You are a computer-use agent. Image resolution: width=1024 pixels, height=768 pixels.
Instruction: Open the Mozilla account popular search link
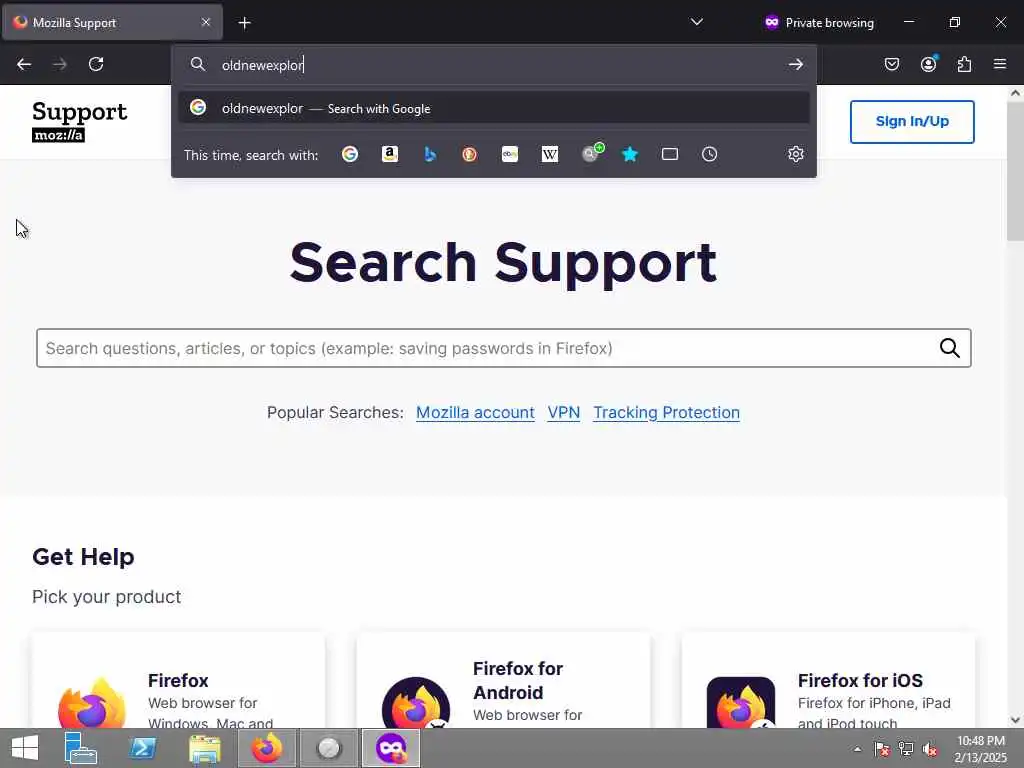click(475, 413)
